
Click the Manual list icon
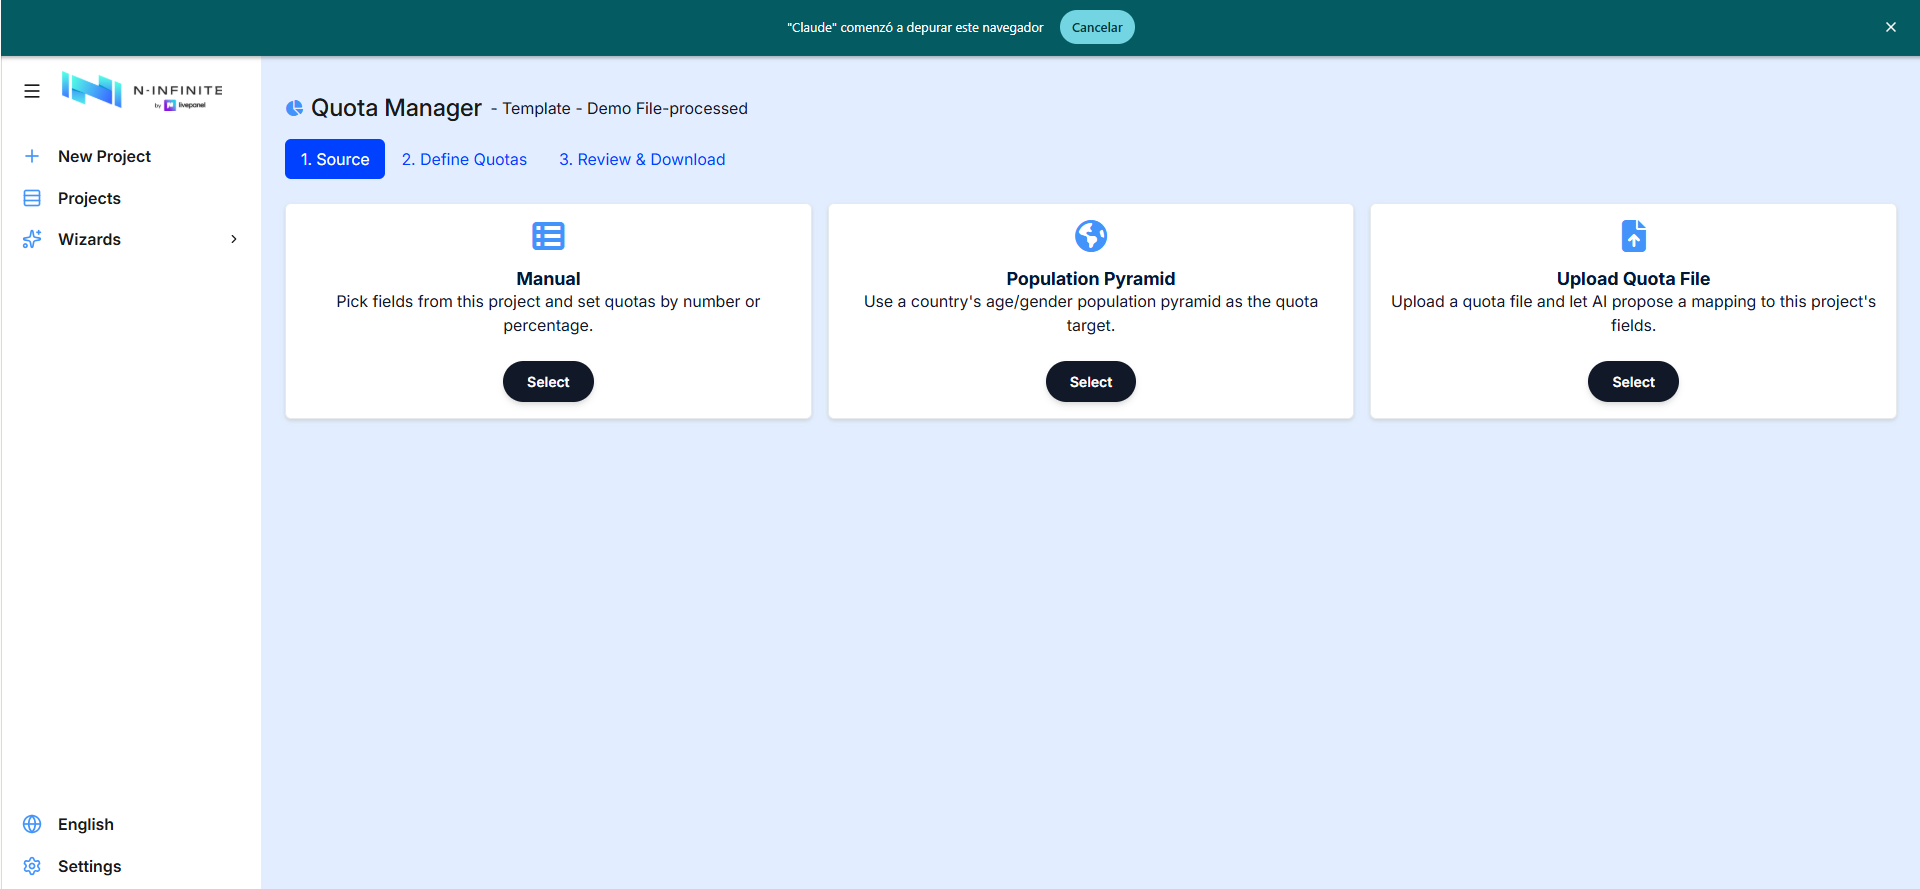(548, 236)
